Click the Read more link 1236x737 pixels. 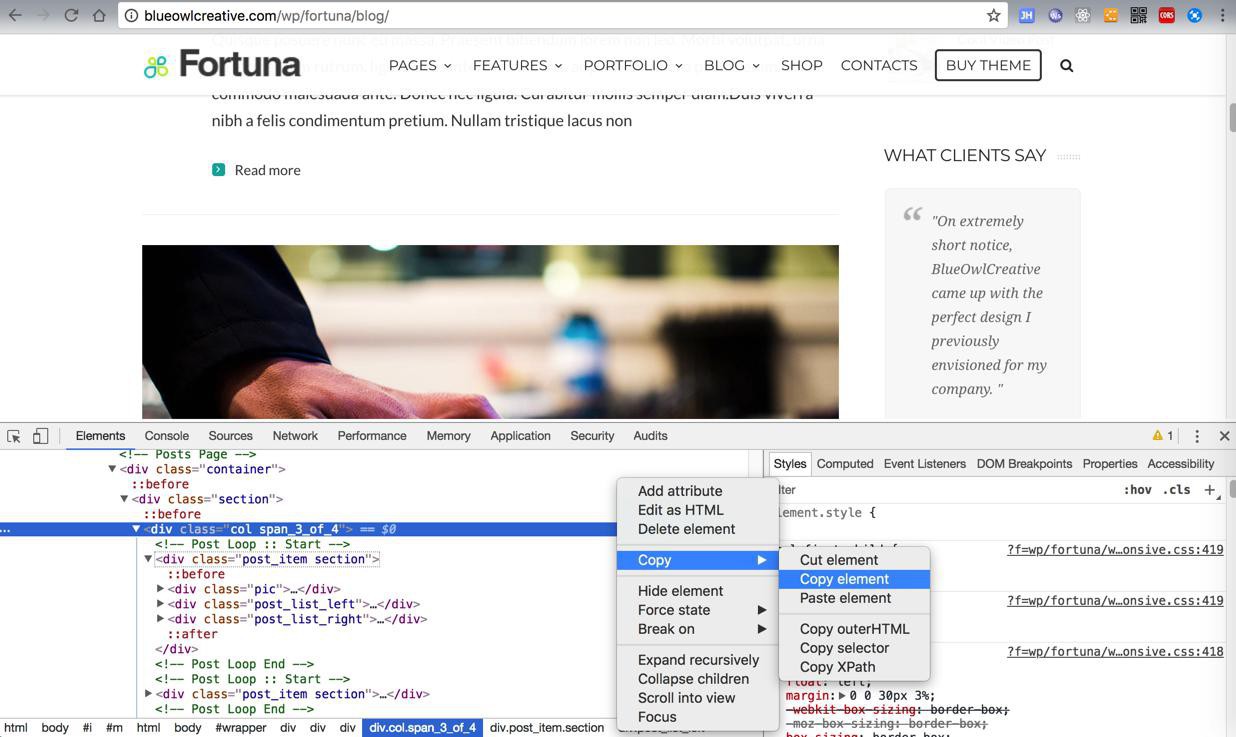click(x=267, y=170)
